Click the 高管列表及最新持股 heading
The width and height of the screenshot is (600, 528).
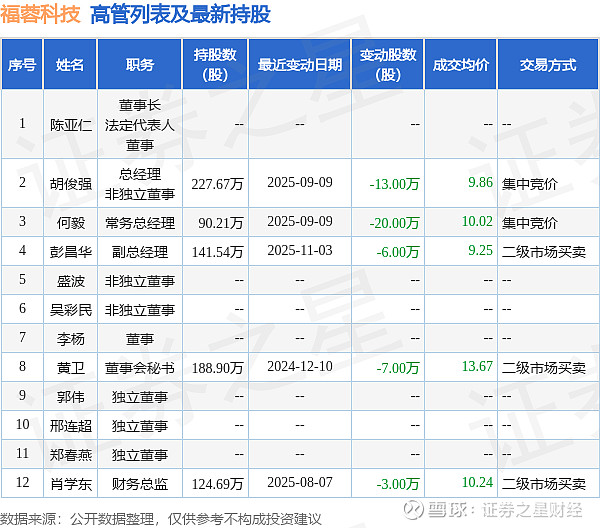[x=180, y=15]
